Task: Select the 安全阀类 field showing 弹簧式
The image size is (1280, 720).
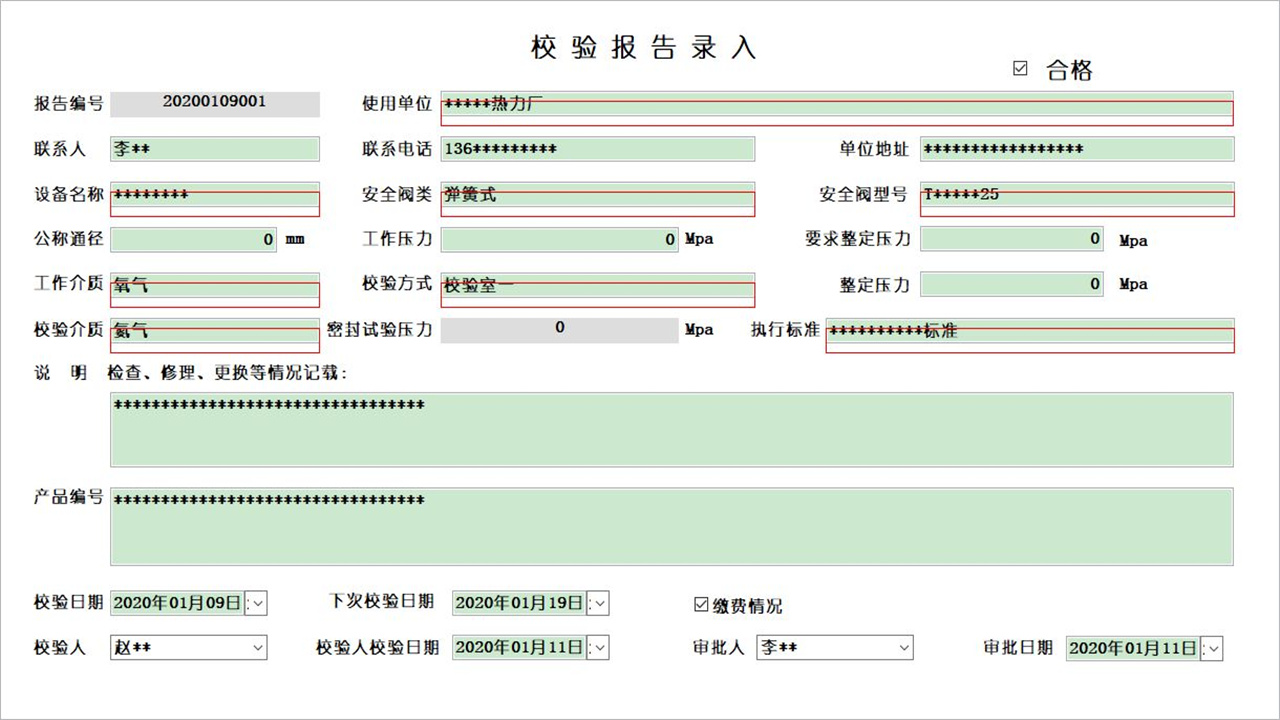Action: pyautogui.click(x=595, y=195)
